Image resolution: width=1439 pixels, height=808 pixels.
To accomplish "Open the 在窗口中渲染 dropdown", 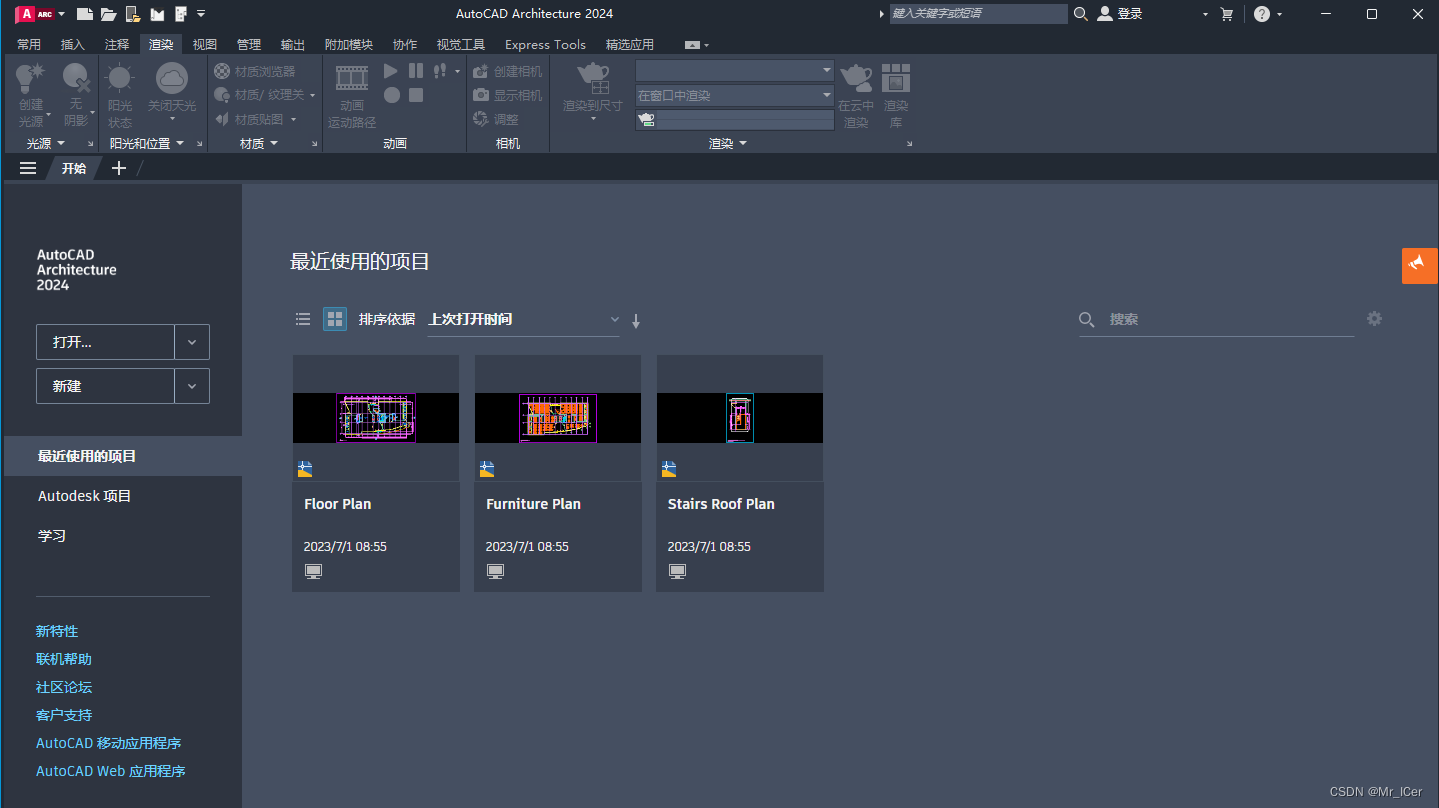I will click(735, 95).
